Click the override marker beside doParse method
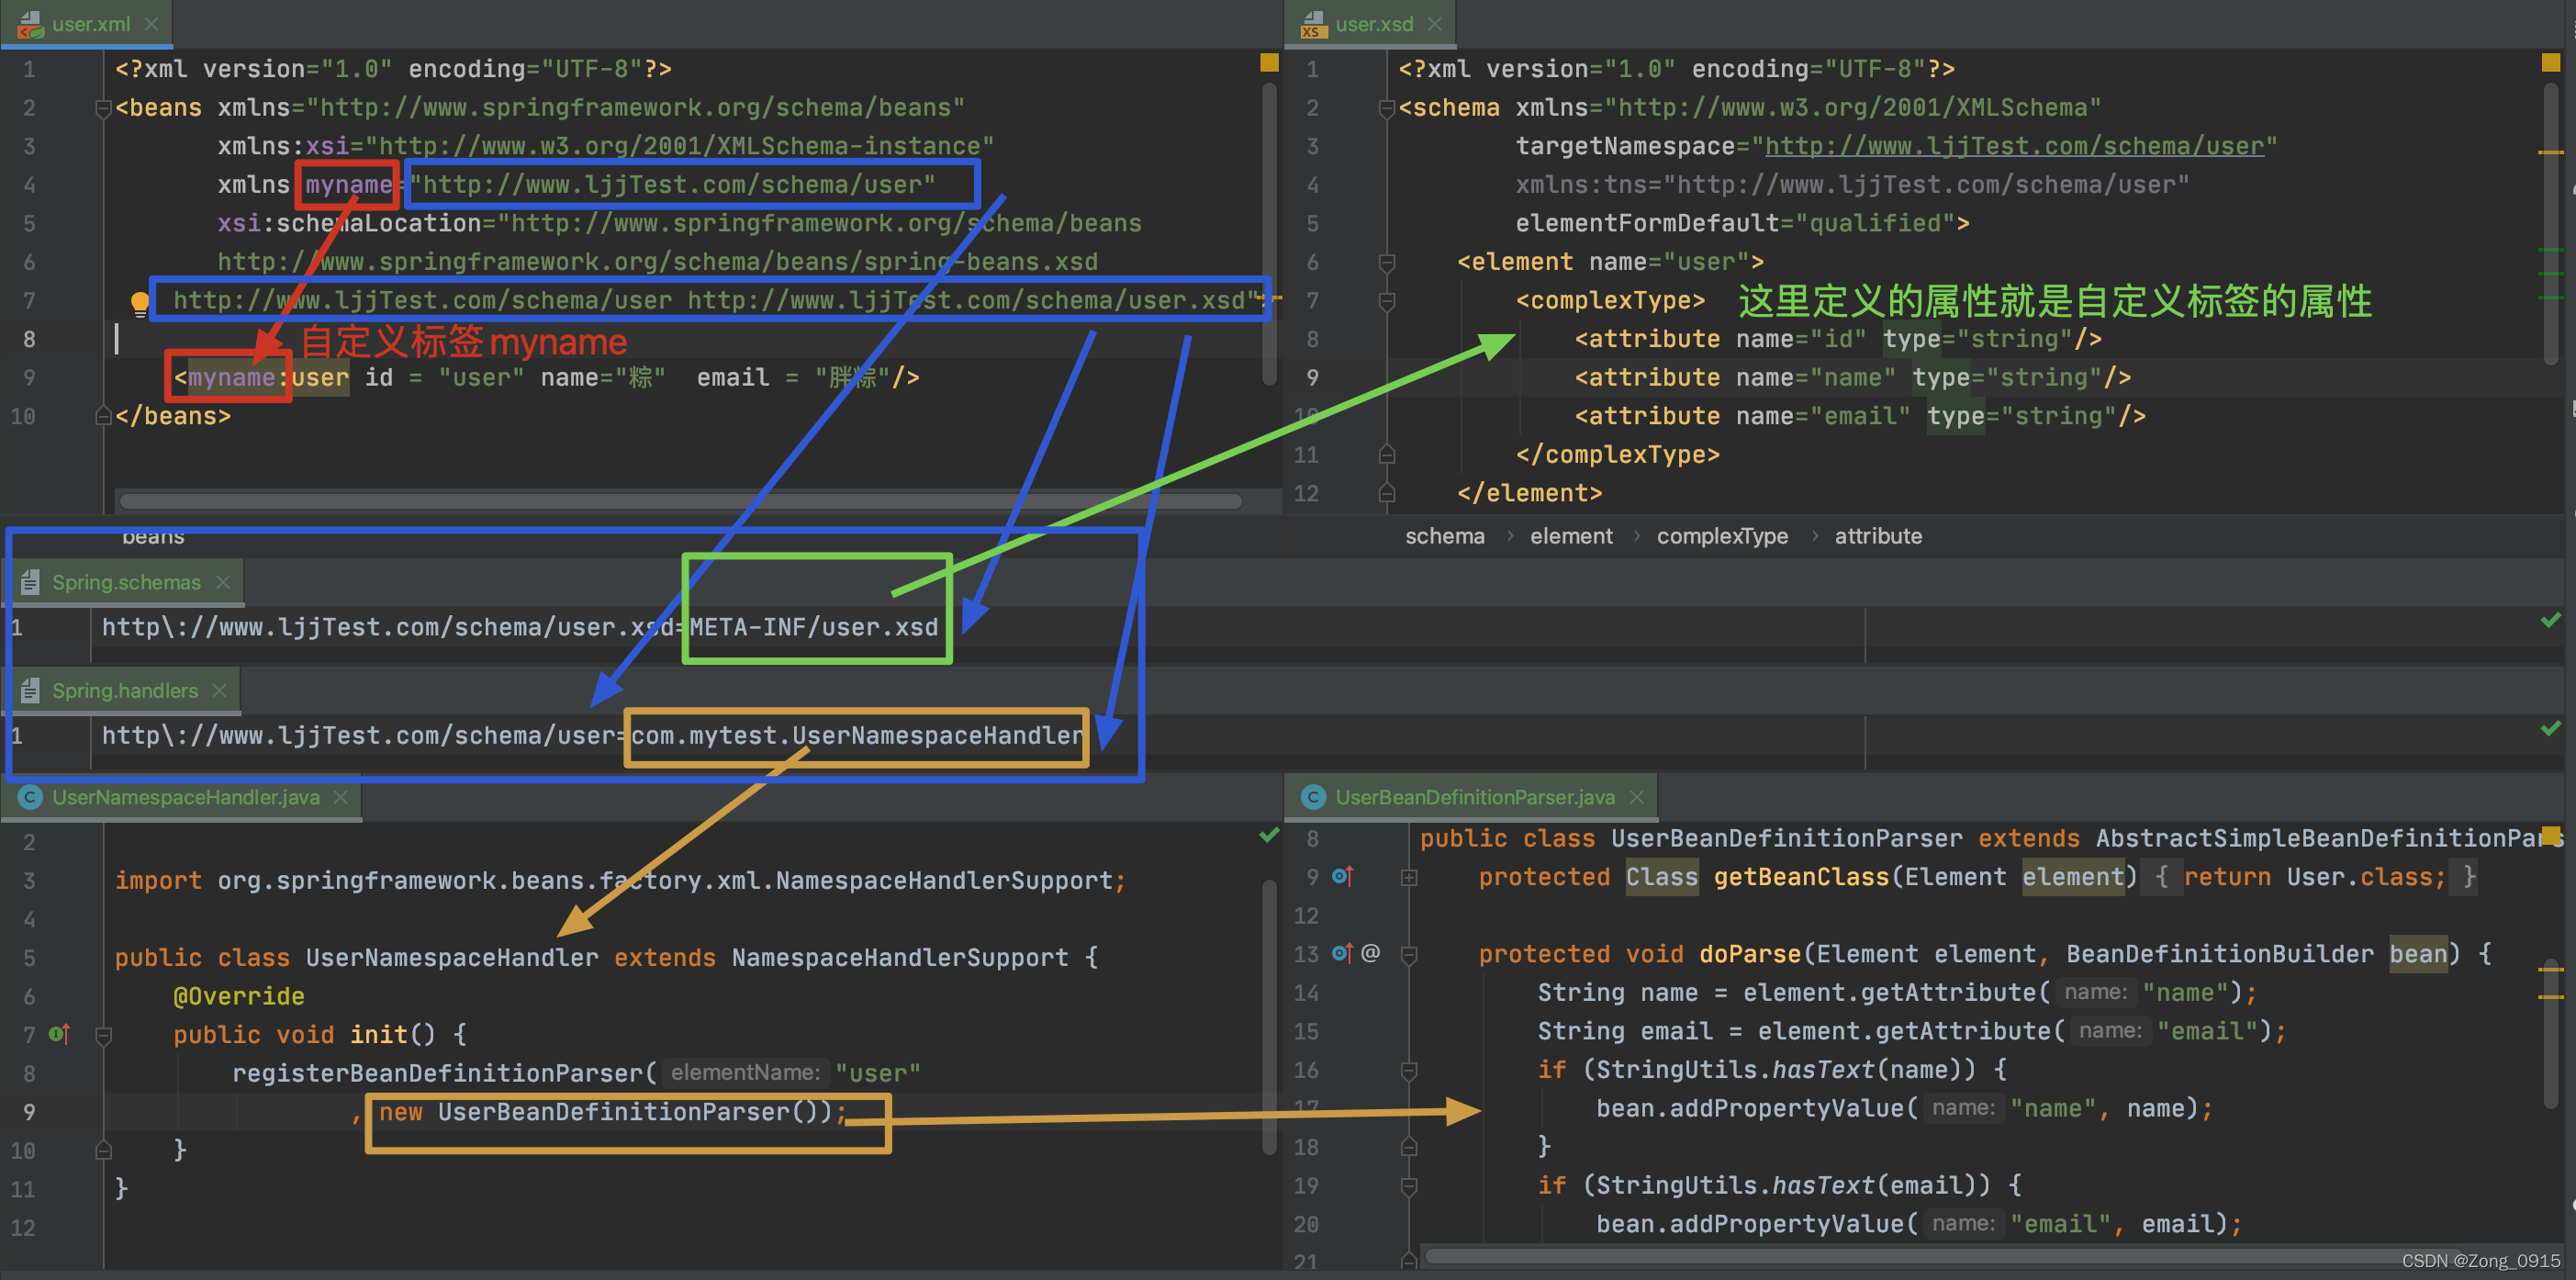 (x=1342, y=953)
